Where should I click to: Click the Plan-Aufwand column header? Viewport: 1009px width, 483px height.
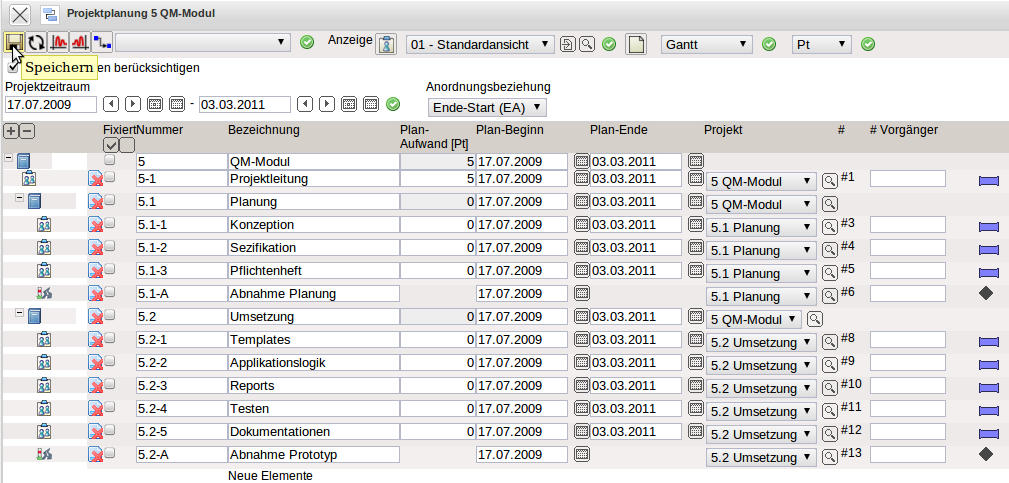point(434,136)
